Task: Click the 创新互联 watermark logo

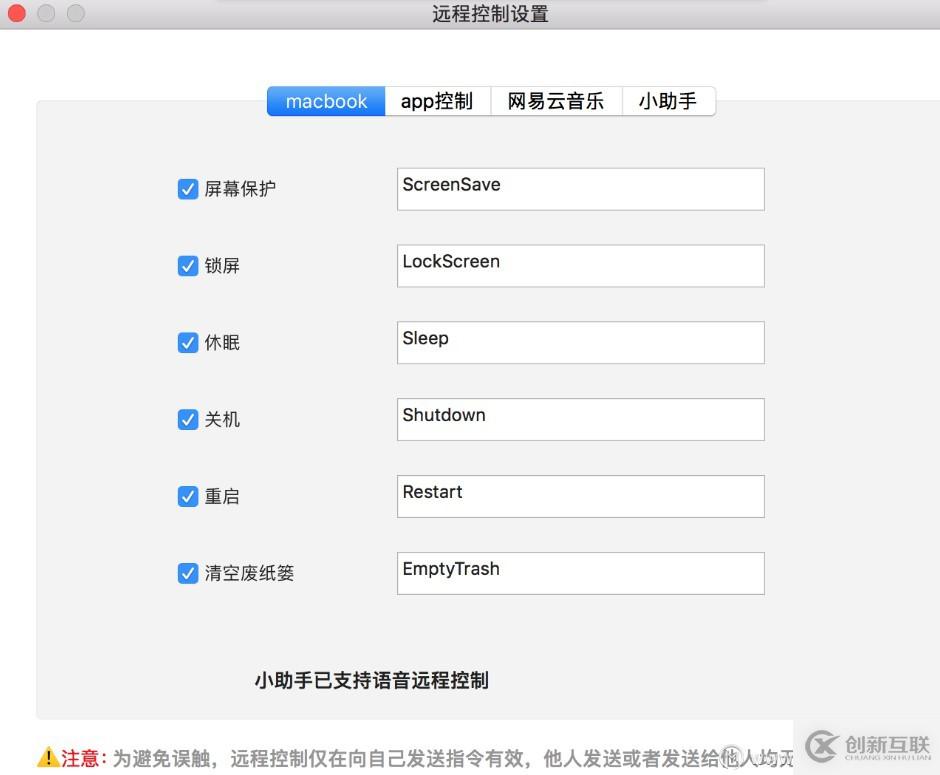Action: [x=869, y=747]
